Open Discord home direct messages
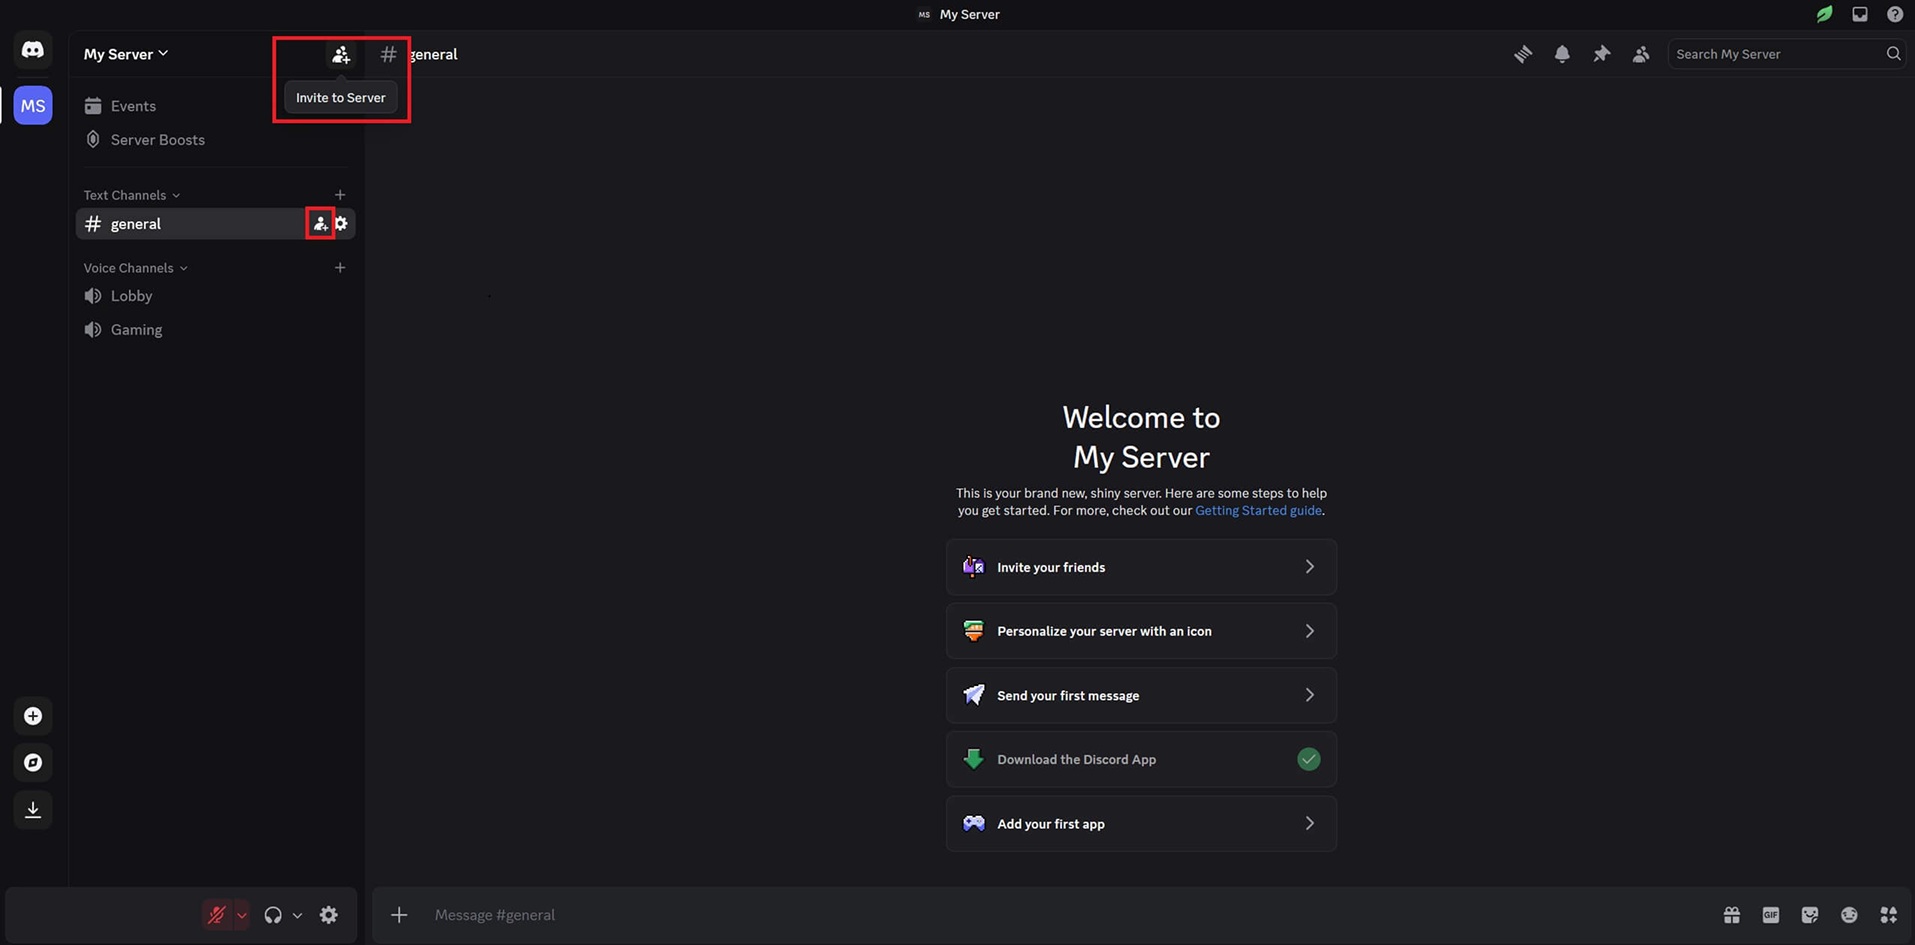The width and height of the screenshot is (1915, 945). (x=33, y=50)
